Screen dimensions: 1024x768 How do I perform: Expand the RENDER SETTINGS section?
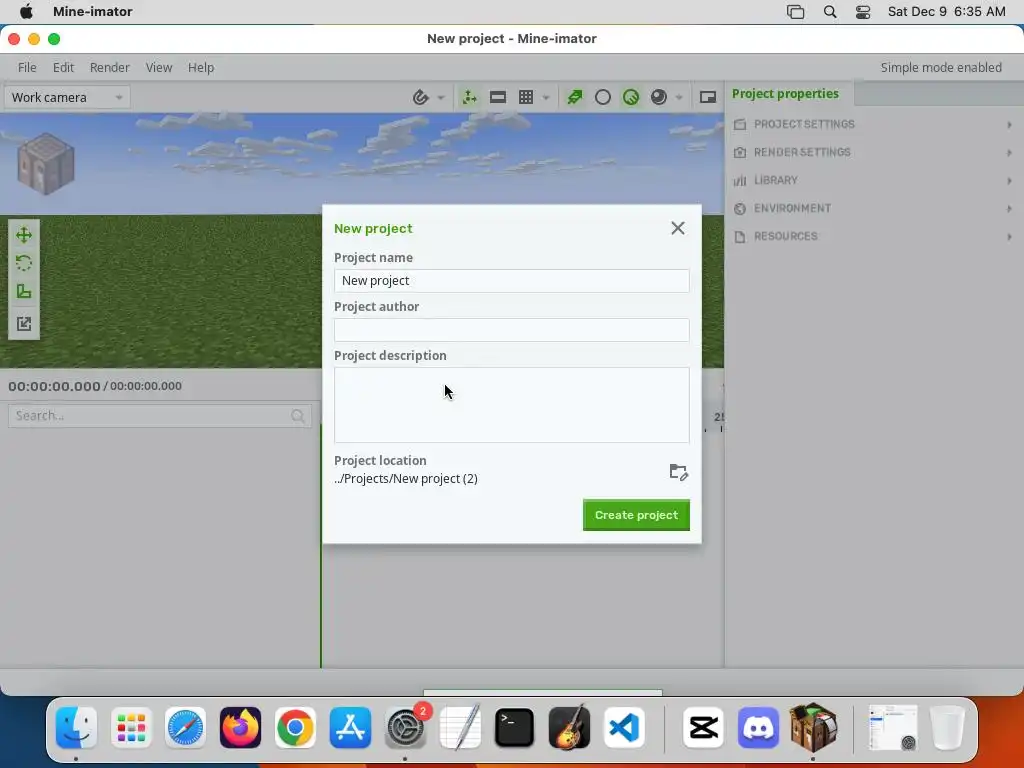(874, 152)
